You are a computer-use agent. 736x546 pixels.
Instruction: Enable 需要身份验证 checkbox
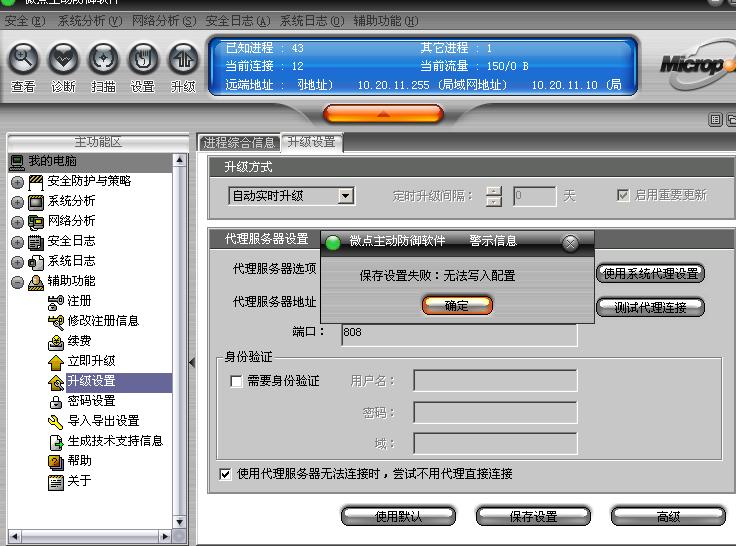click(236, 381)
